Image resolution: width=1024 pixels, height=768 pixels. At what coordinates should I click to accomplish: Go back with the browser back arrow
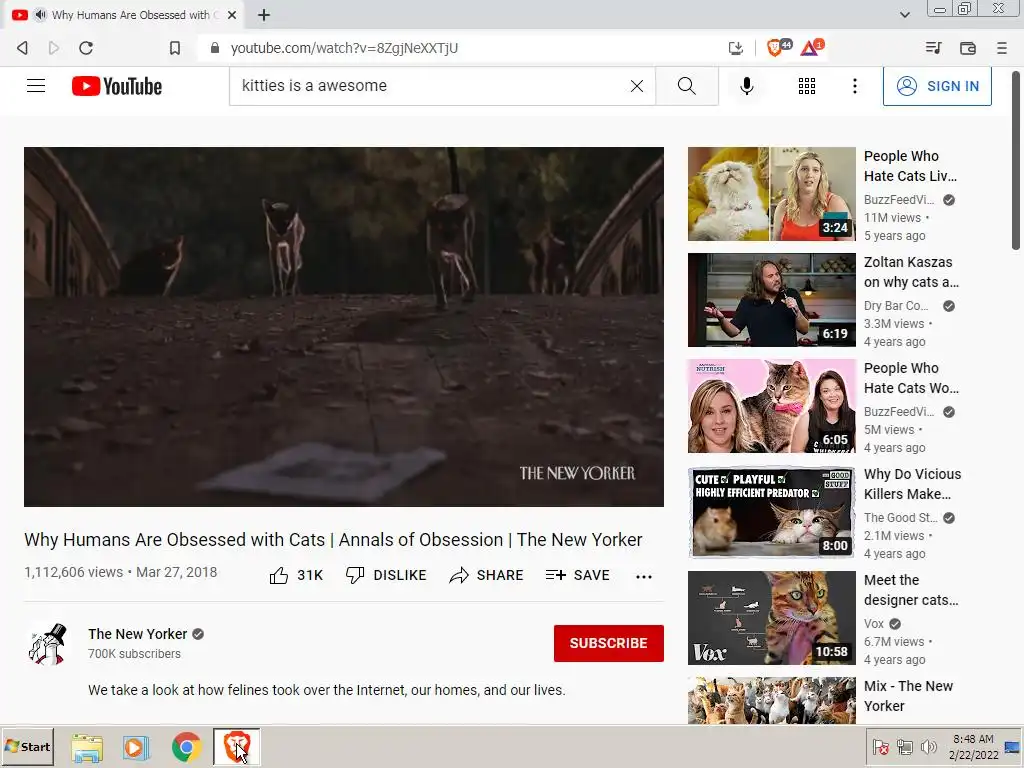pyautogui.click(x=22, y=48)
